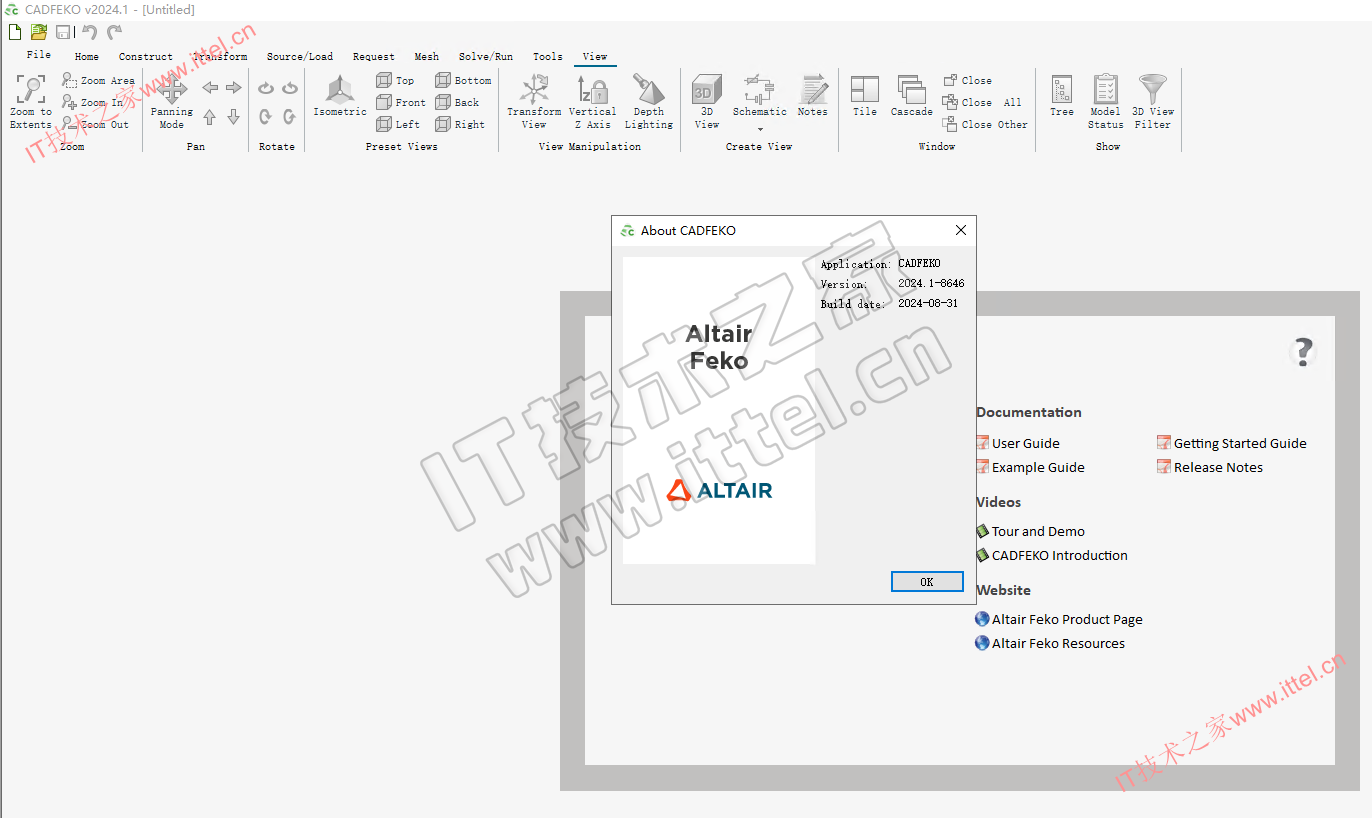Viewport: 1372px width, 818px height.
Task: Click Close in the Window group
Action: tap(967, 80)
